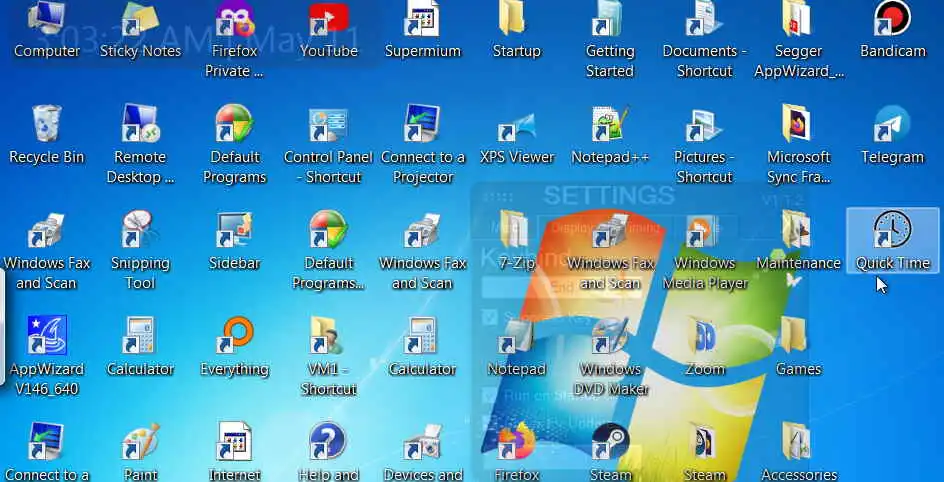Image resolution: width=944 pixels, height=482 pixels.
Task: Open the Recycle Bin
Action: click(x=46, y=125)
